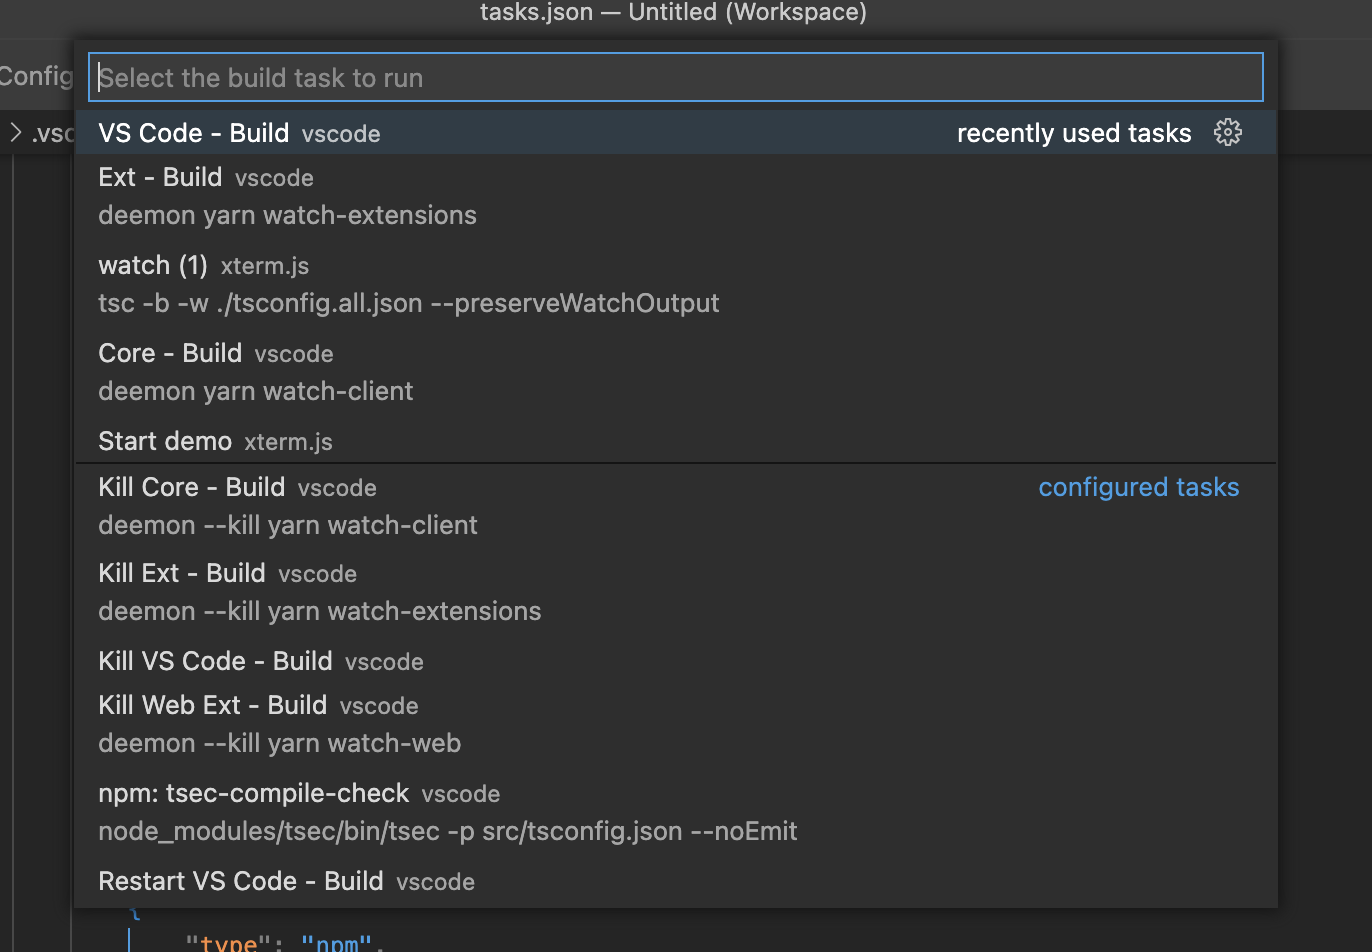Select the Core - Build task

[170, 353]
